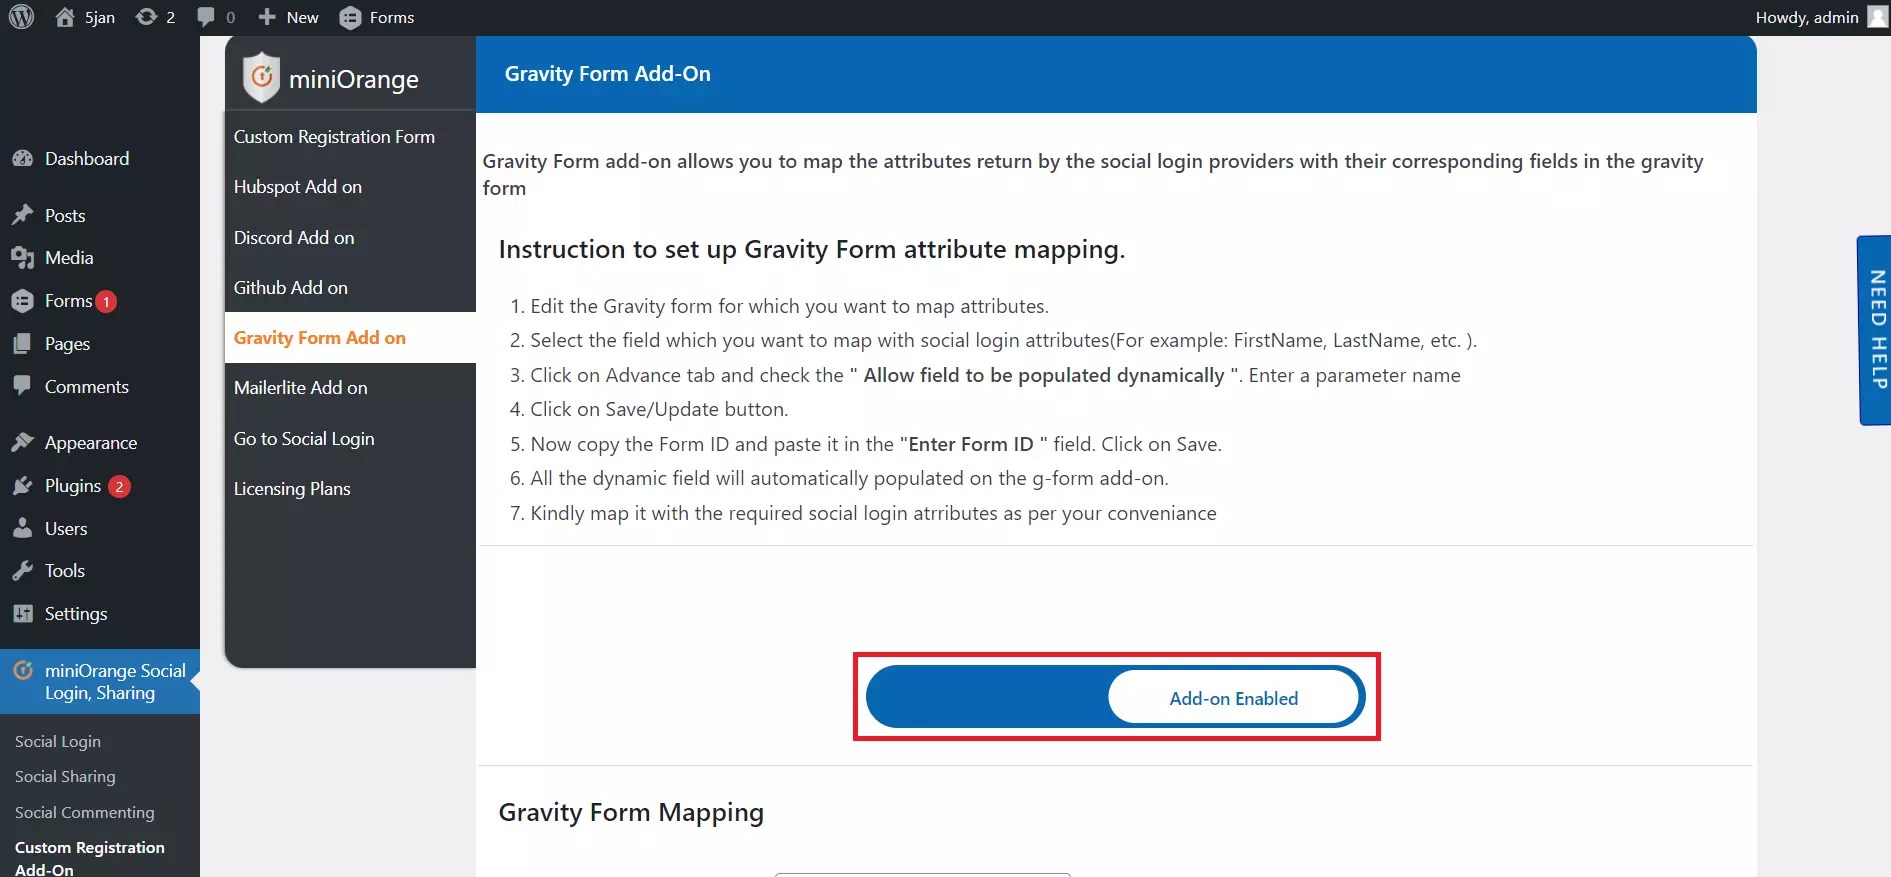Open Social Commenting submenu link

pos(85,812)
